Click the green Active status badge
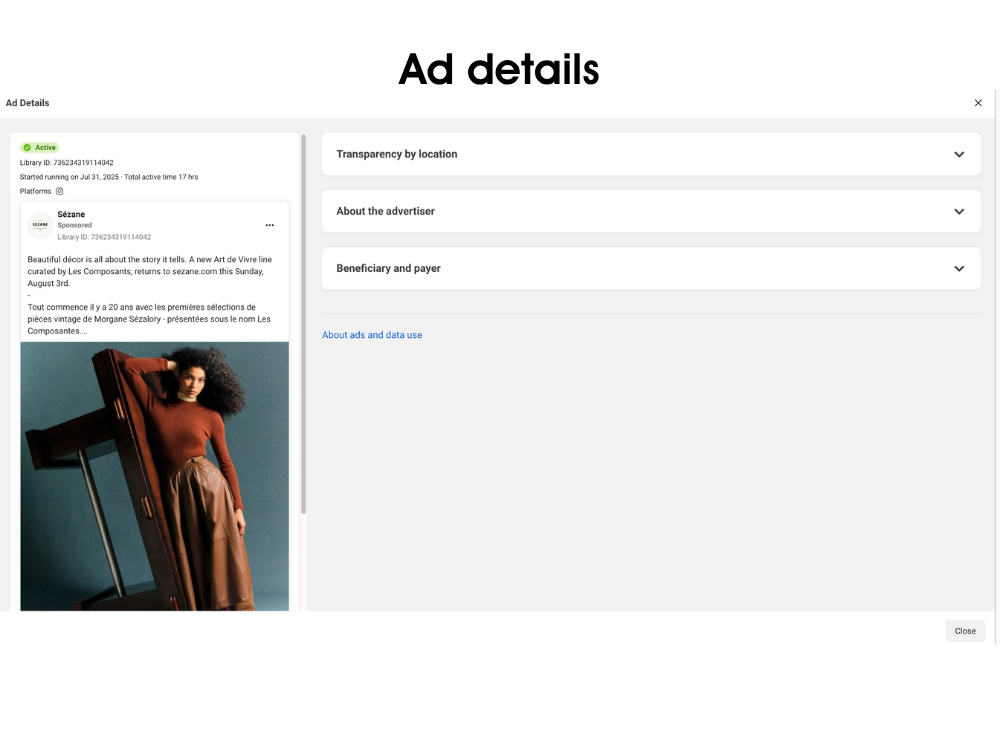The height and width of the screenshot is (750, 1000). 40,147
